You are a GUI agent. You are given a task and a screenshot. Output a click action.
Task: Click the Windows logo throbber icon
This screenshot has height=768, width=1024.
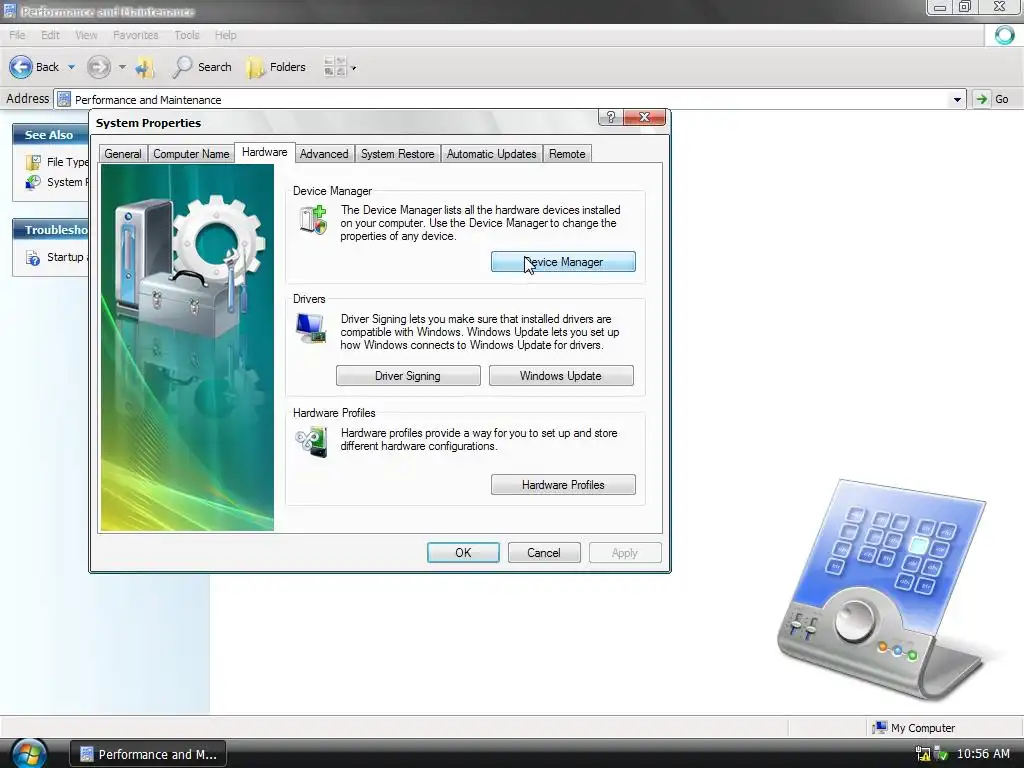click(1004, 35)
